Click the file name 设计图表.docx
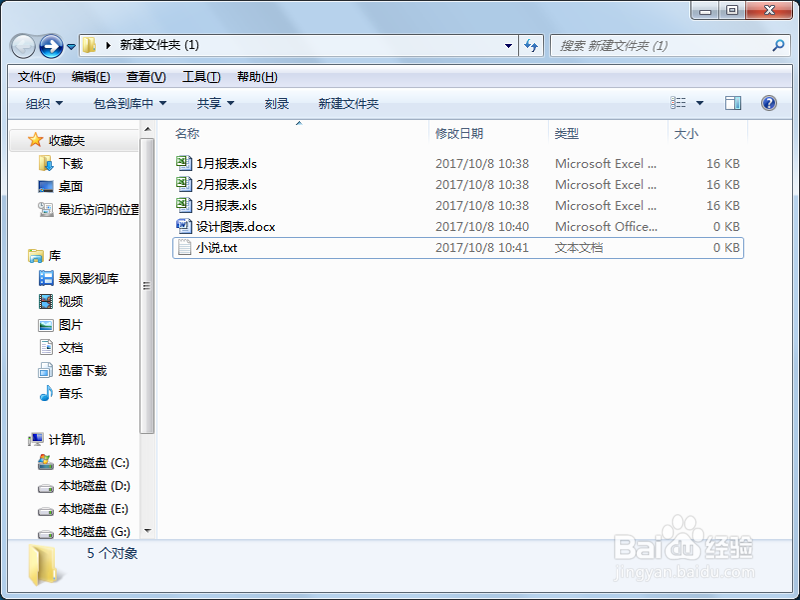Screen dimensions: 800x600 pos(236,227)
